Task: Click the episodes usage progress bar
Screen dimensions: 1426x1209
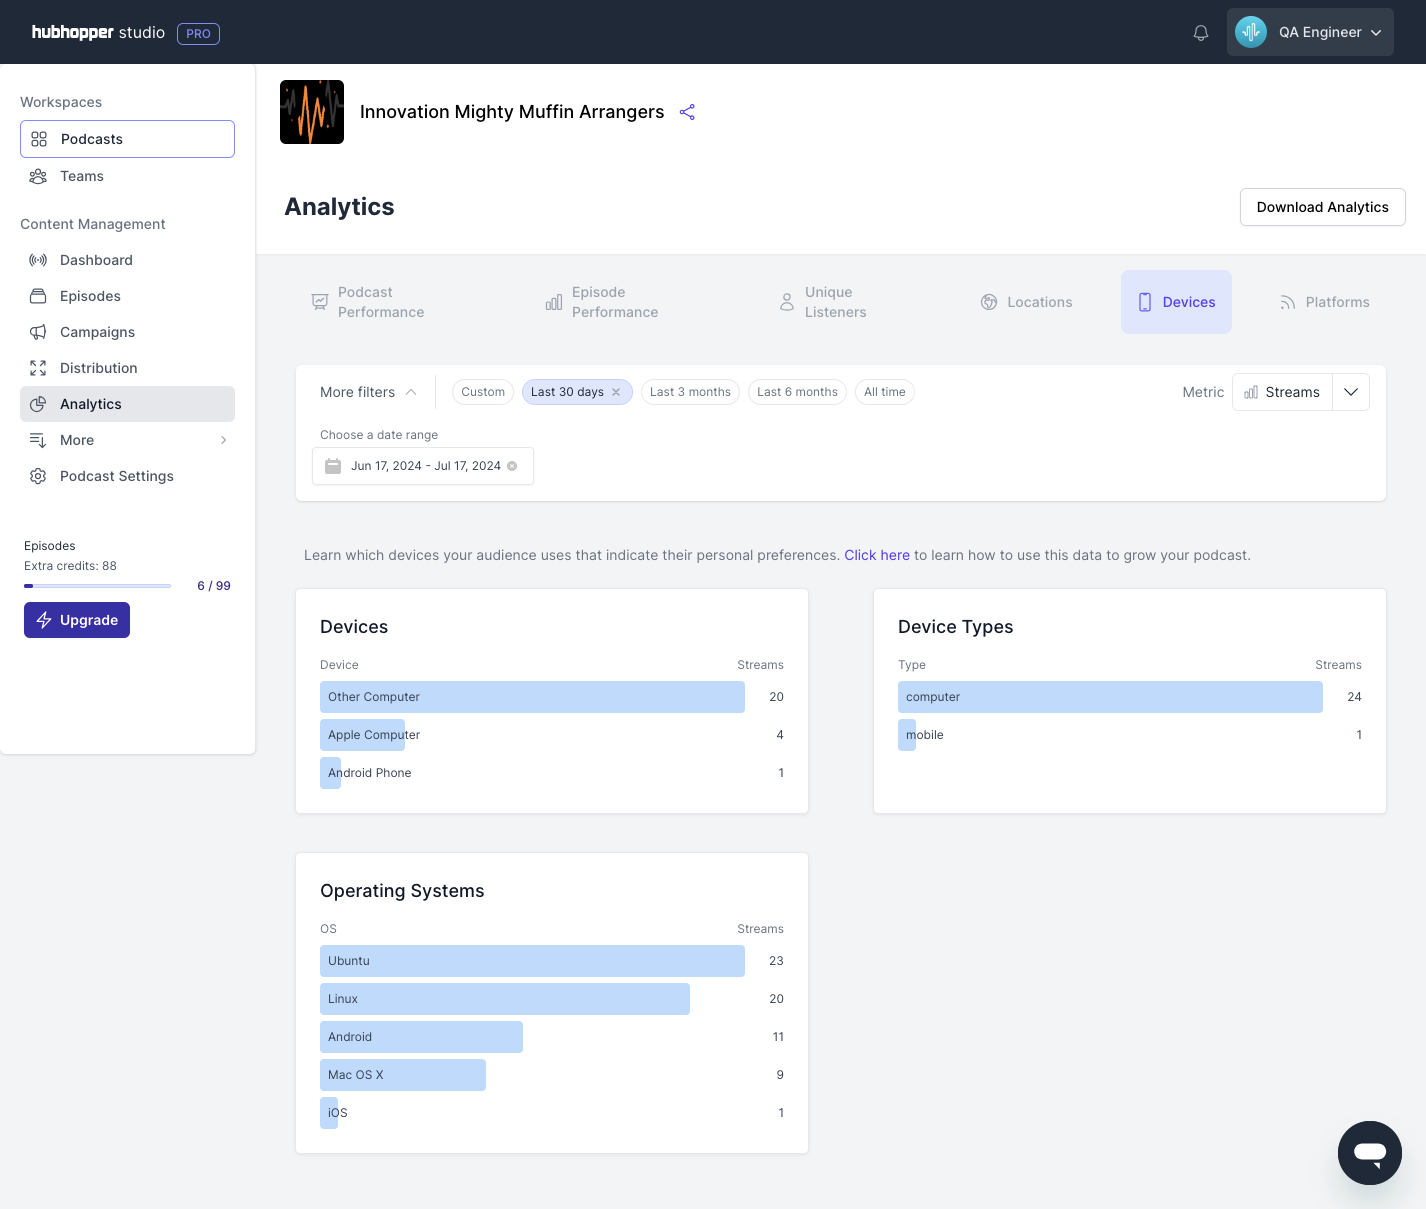Action: point(98,586)
